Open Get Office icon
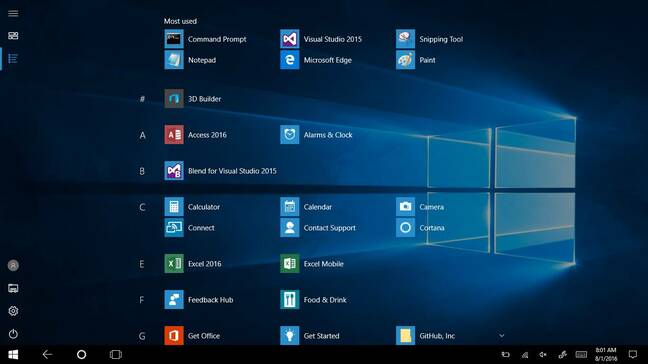Viewport: 648px width, 364px height. [x=174, y=335]
